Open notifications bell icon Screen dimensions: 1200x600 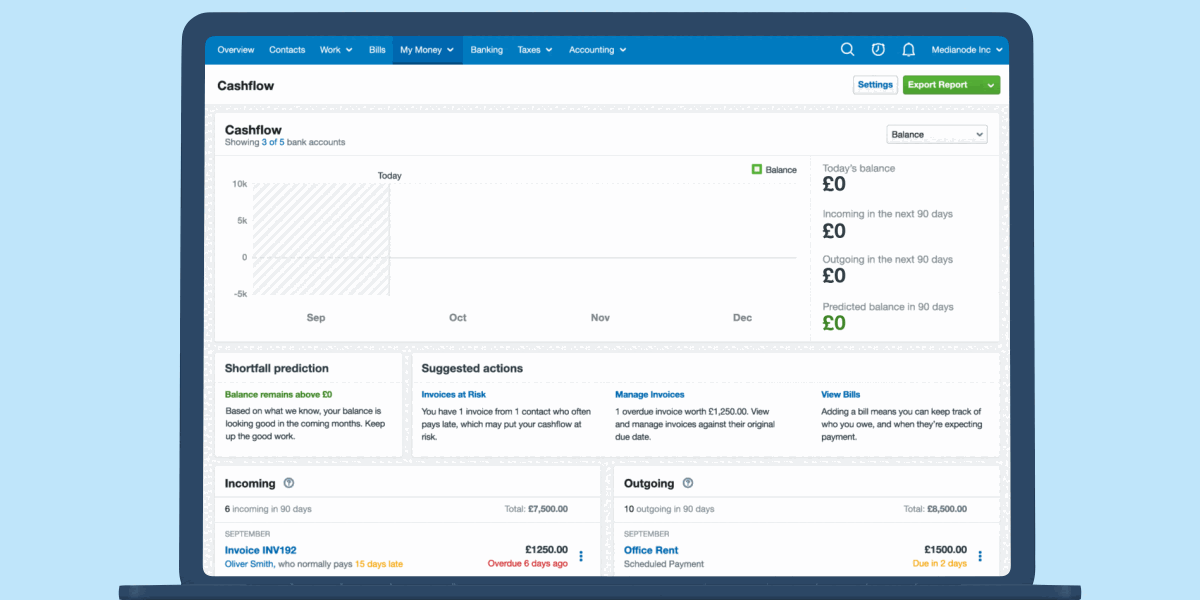point(908,49)
